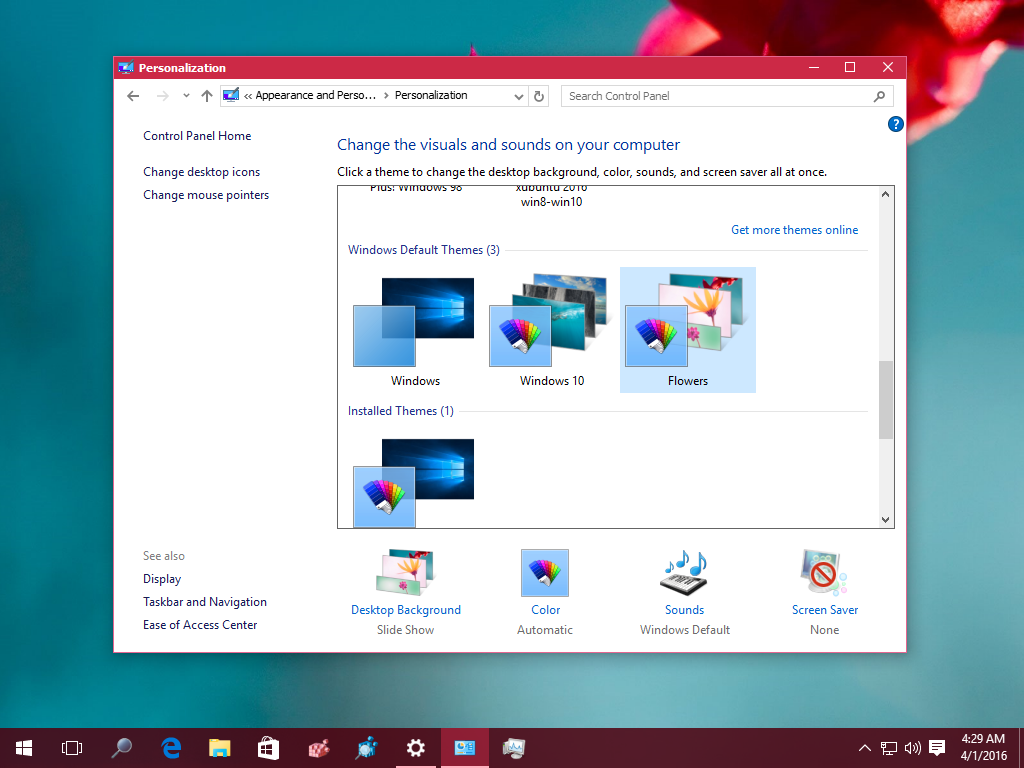Image resolution: width=1024 pixels, height=768 pixels.
Task: Open the Screen Saver icon
Action: [824, 573]
